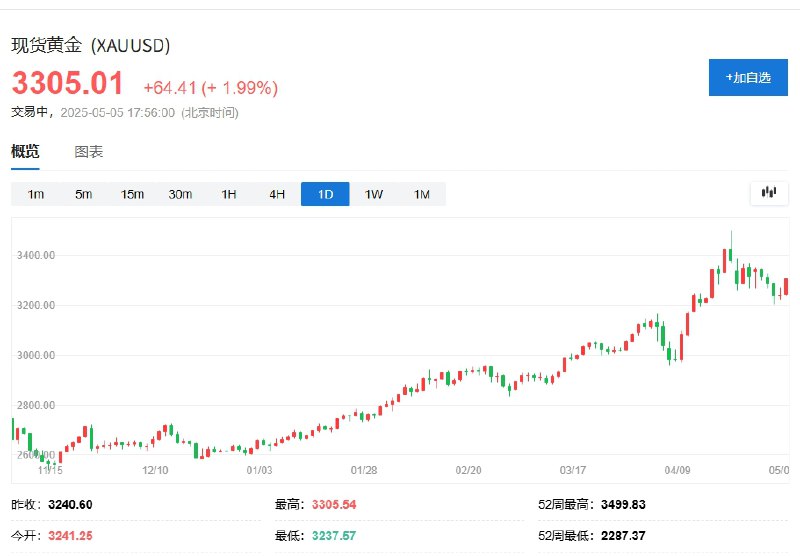Select the 1m timeframe
Viewport: 800px width, 556px height.
coord(36,194)
